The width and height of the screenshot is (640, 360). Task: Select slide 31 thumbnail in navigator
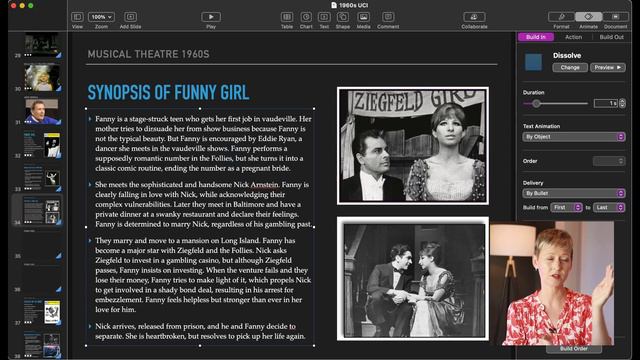(x=42, y=111)
